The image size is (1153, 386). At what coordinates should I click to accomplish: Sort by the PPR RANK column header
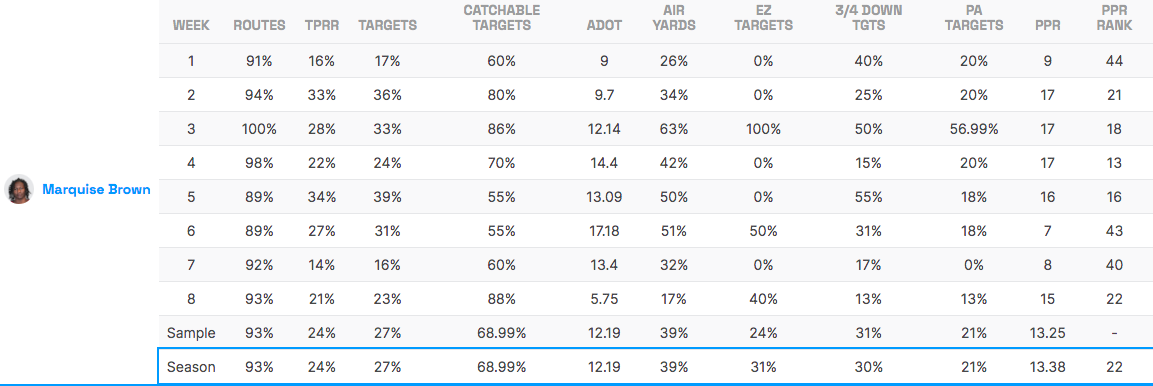click(1113, 18)
